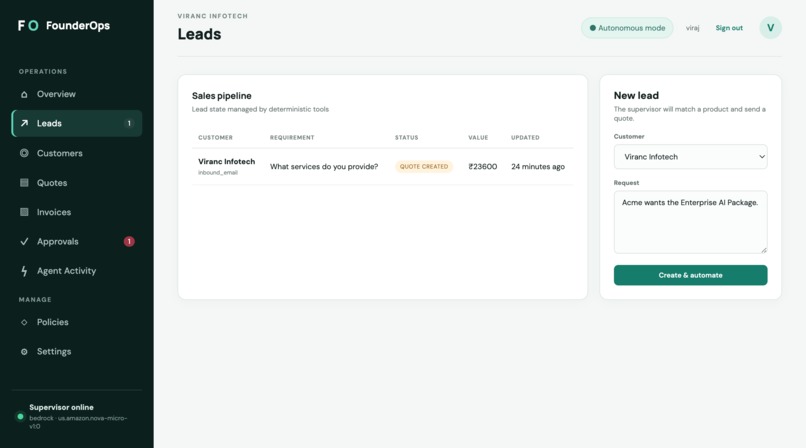
Task: Click the Customers circle icon
Action: [24, 153]
